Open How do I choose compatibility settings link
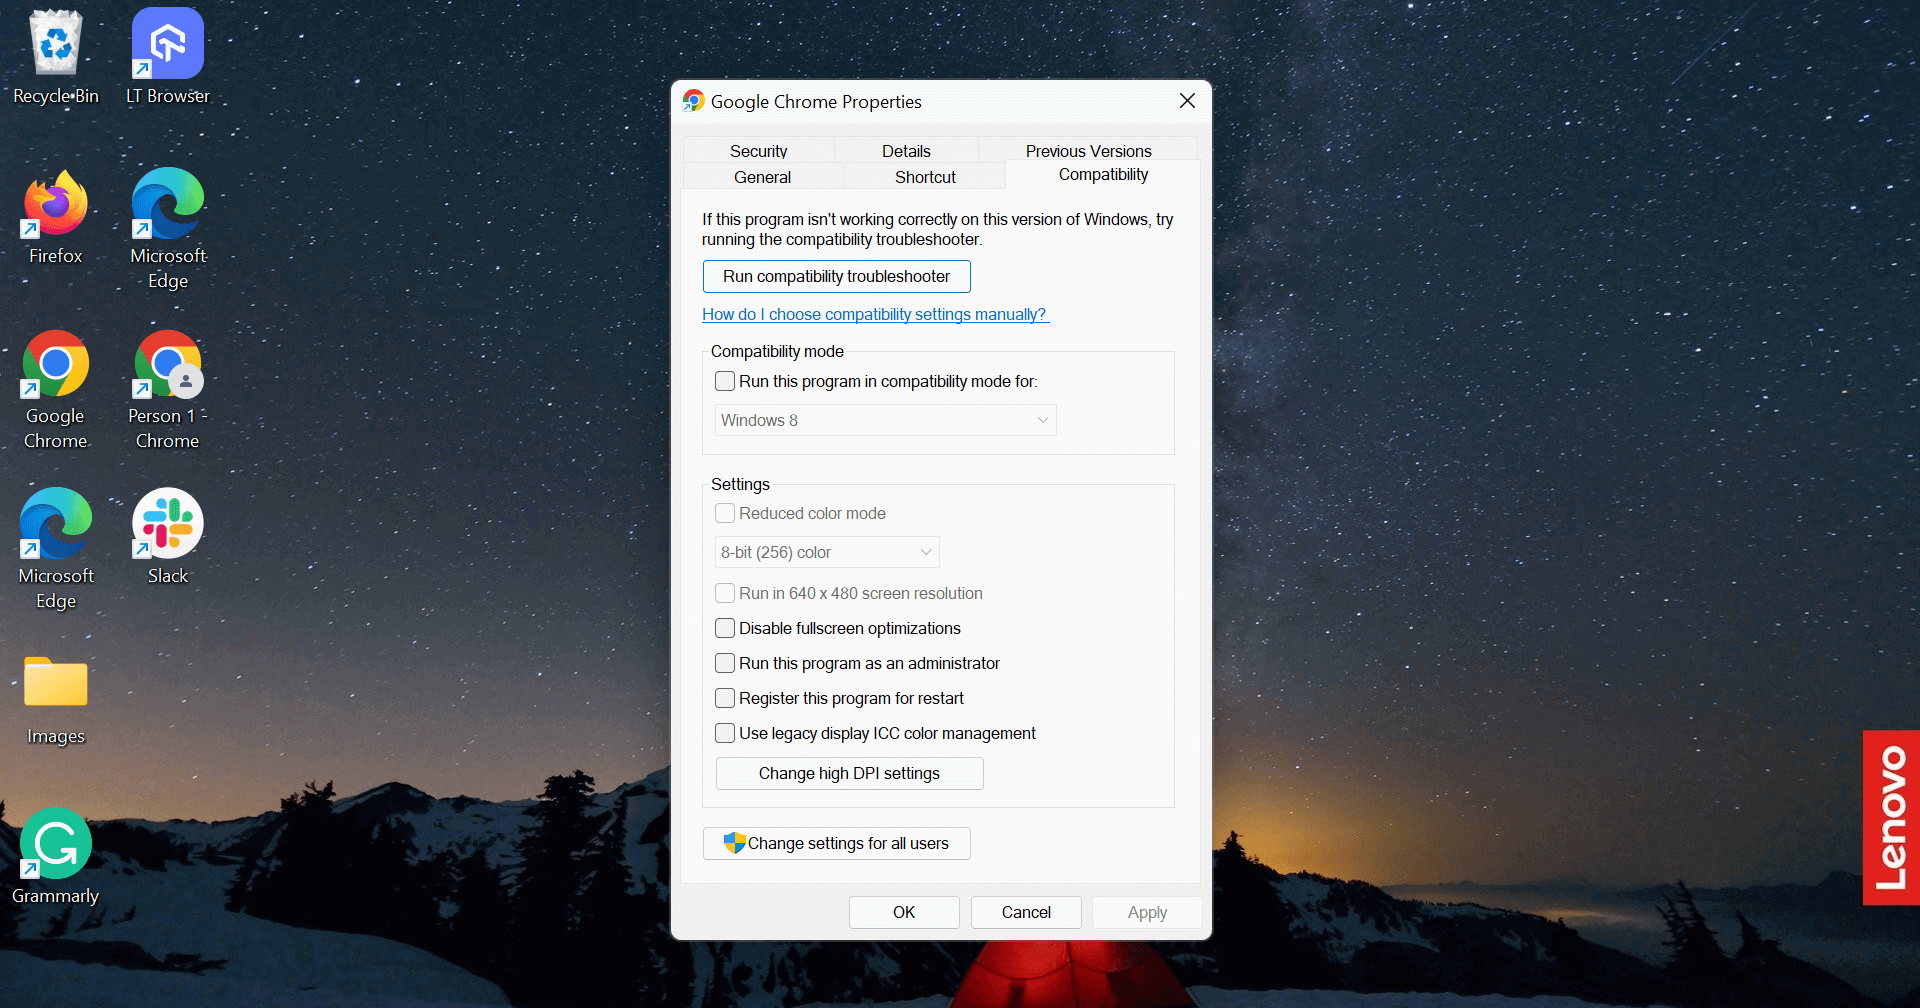 [874, 314]
